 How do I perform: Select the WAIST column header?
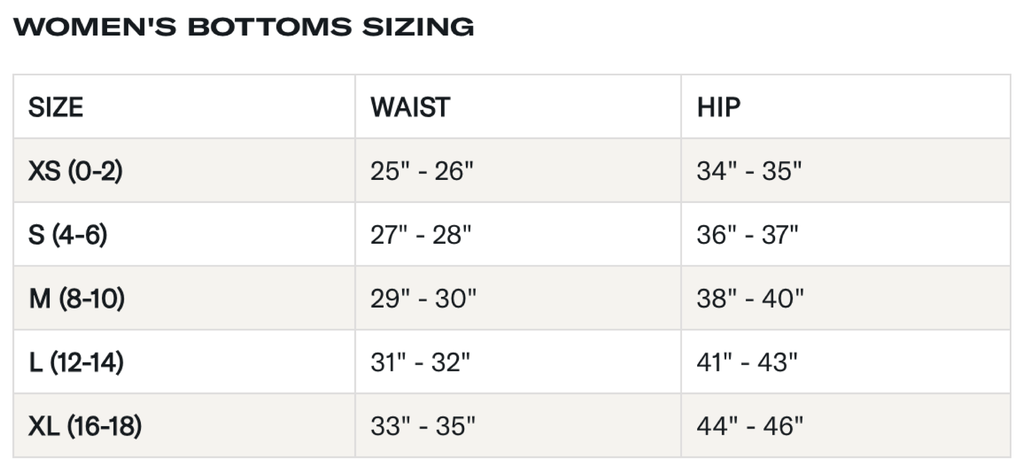(410, 107)
